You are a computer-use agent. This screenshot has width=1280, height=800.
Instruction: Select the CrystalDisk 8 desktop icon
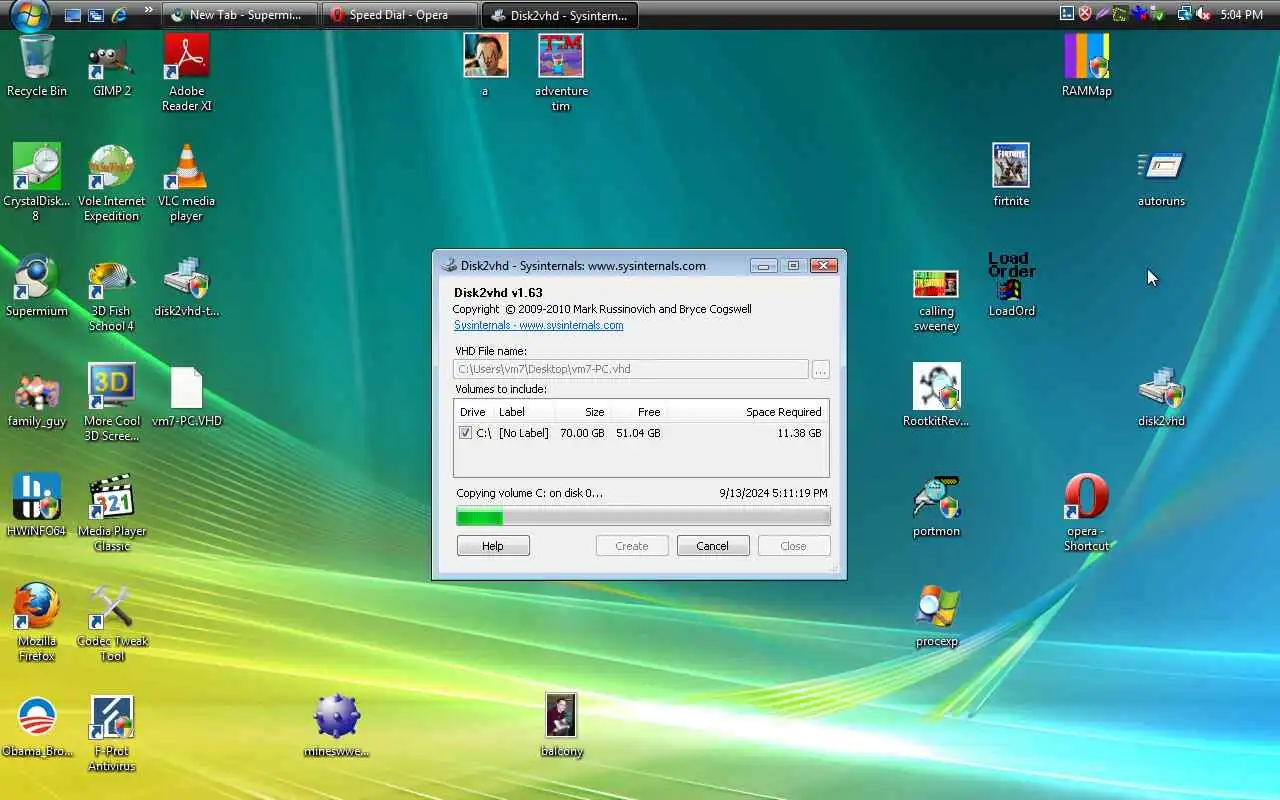(37, 183)
